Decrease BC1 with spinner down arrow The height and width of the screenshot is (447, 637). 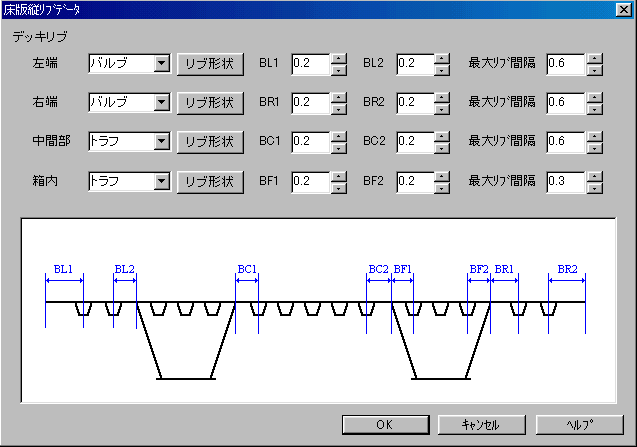338,148
